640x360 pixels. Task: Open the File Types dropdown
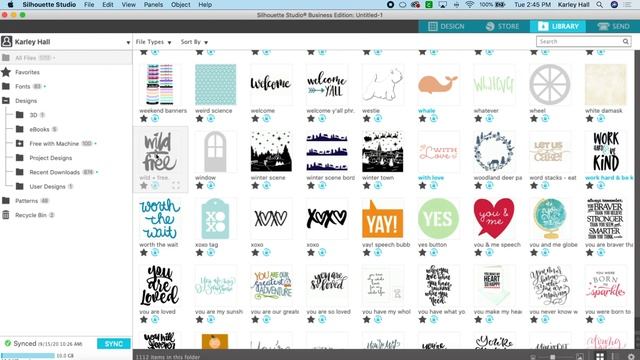coord(153,42)
